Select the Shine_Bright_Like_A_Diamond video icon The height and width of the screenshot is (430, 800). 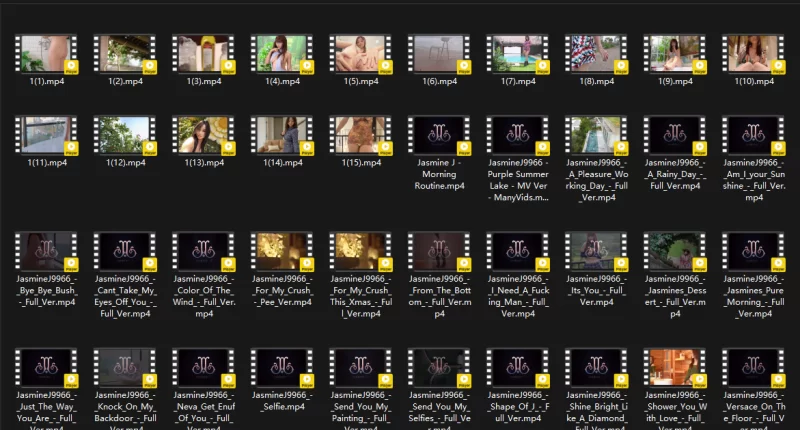click(x=596, y=368)
